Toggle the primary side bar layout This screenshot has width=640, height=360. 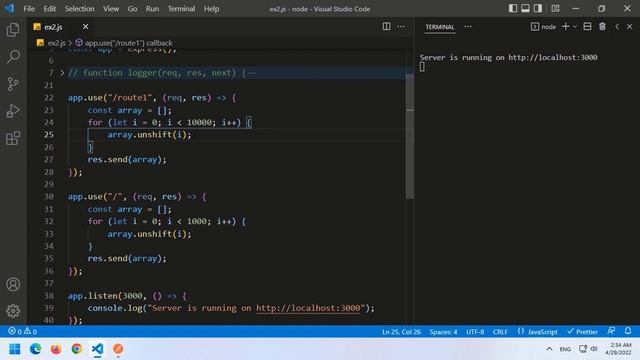click(x=513, y=8)
